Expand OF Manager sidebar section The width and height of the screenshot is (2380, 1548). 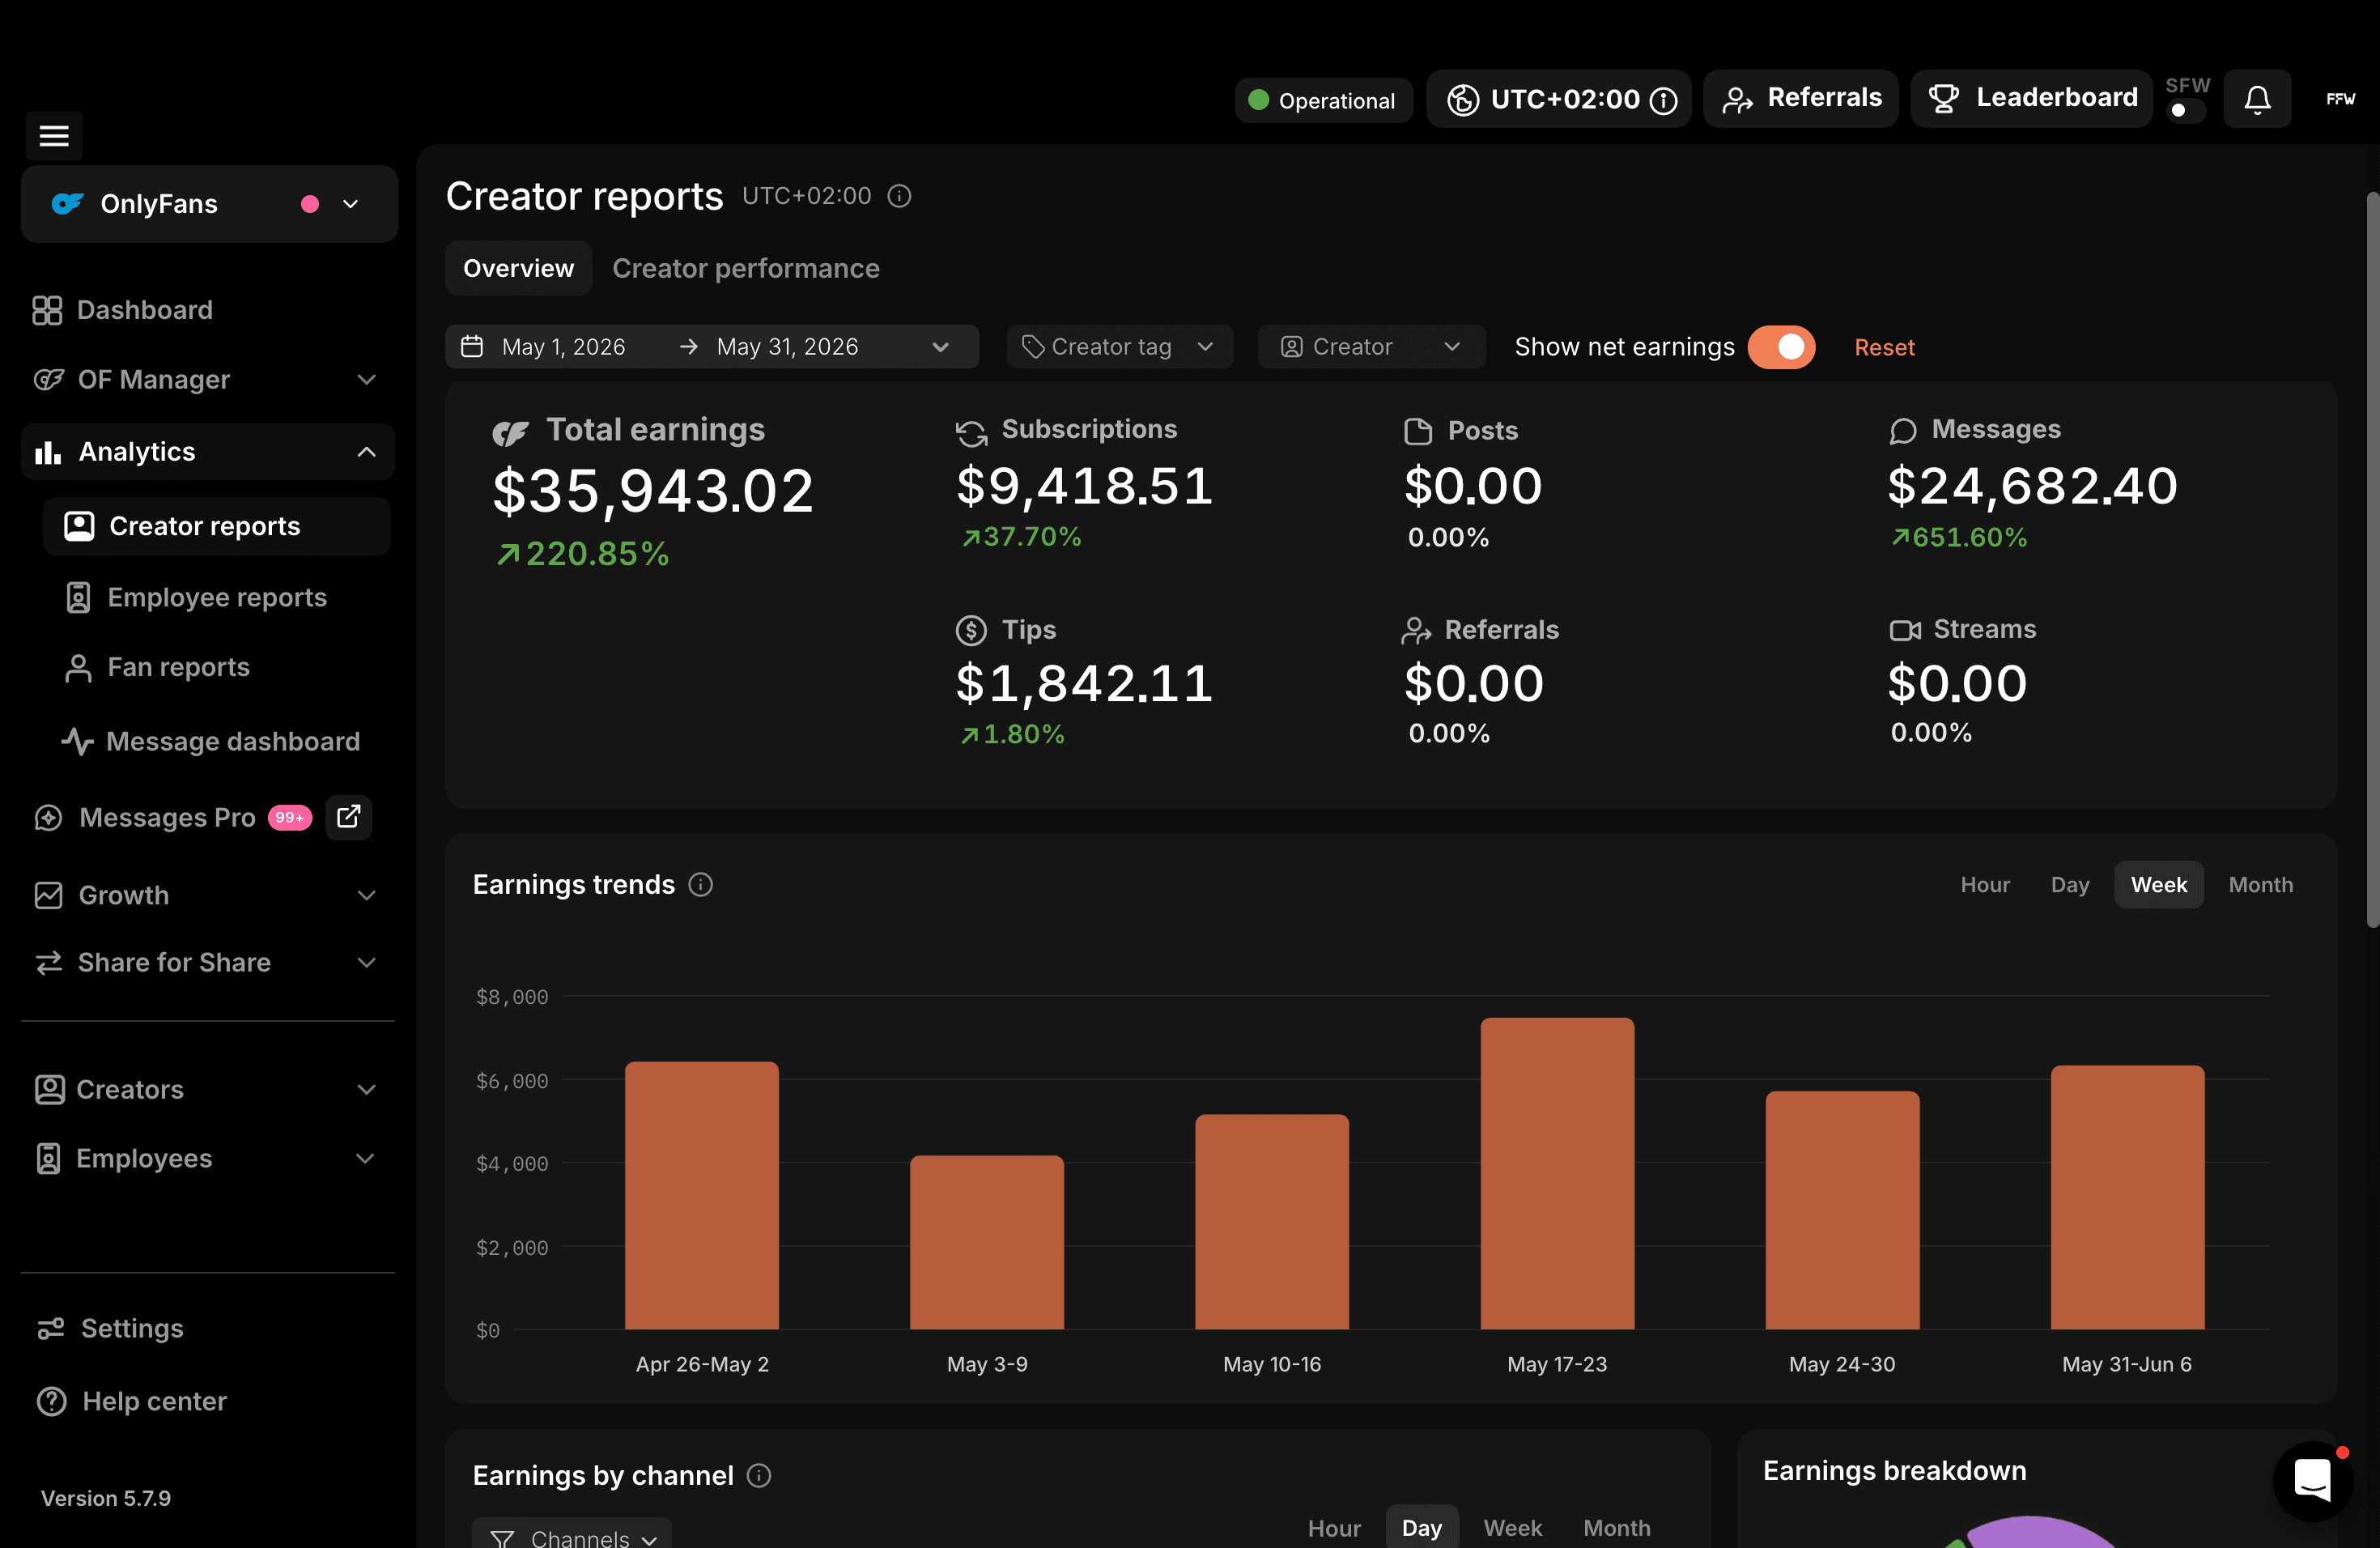pyautogui.click(x=208, y=379)
